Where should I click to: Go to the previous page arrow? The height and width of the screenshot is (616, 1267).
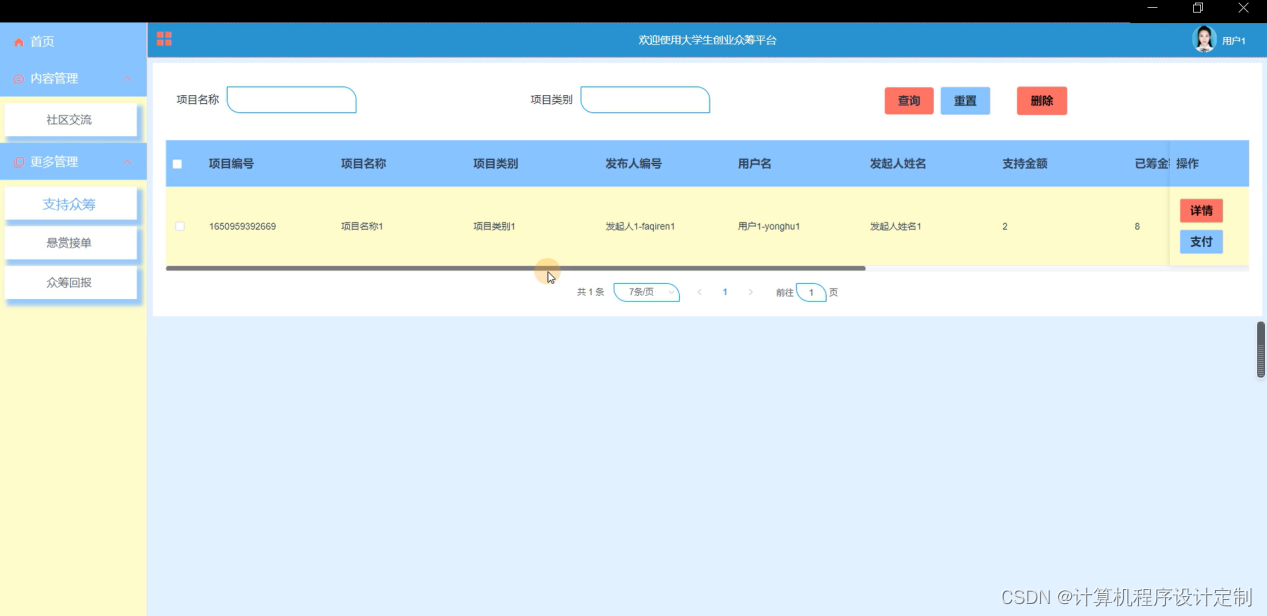click(699, 292)
